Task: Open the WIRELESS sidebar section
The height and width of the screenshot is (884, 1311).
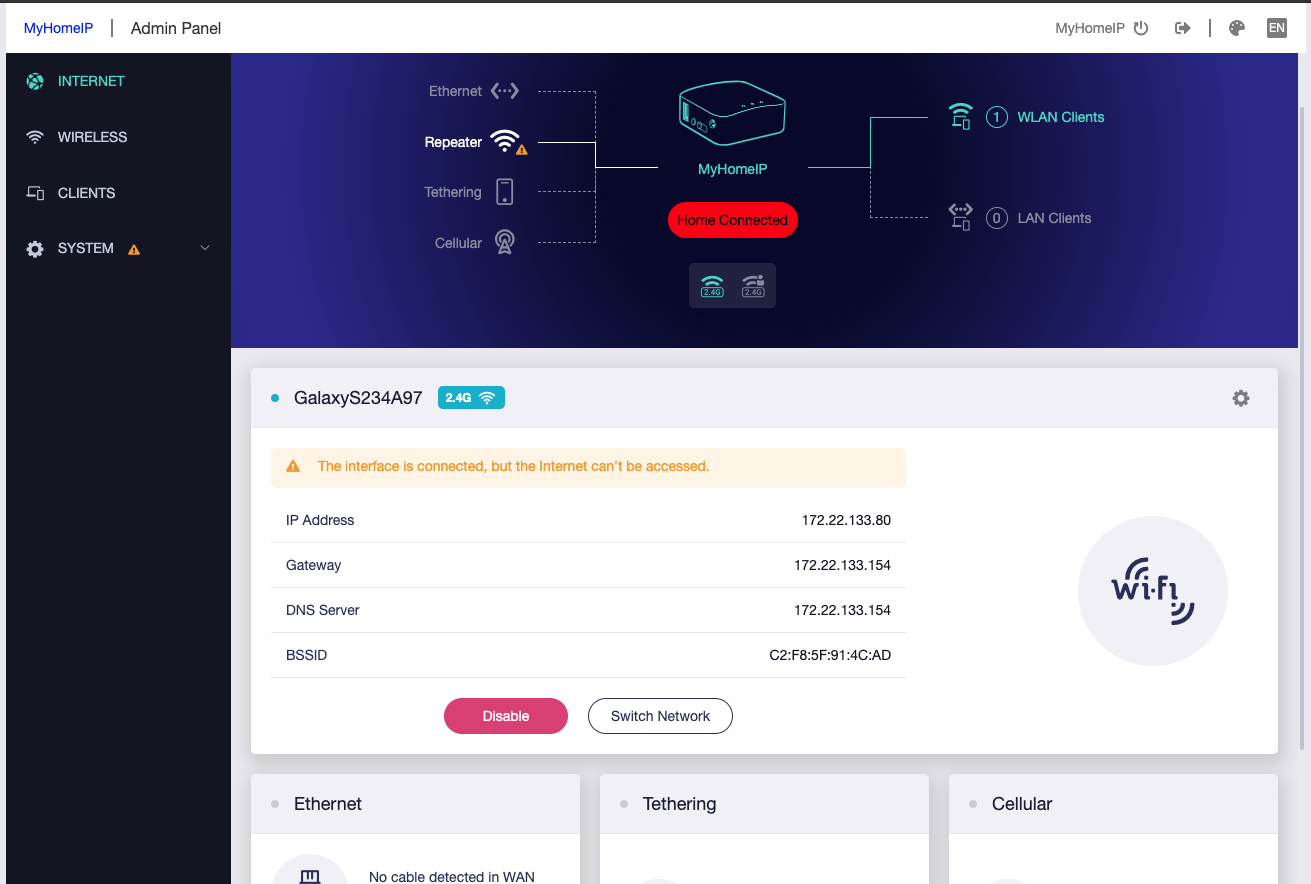Action: click(92, 137)
